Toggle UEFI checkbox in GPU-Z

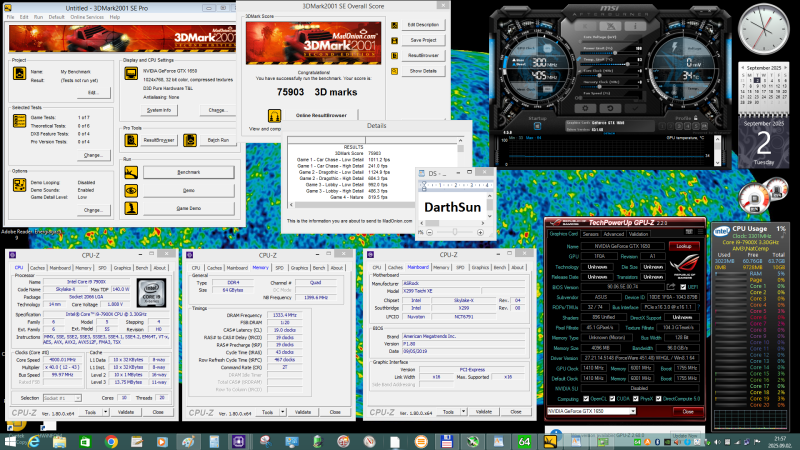point(683,287)
